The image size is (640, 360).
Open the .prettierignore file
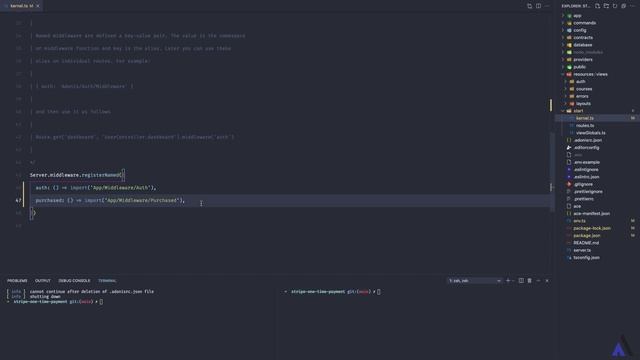pyautogui.click(x=588, y=192)
